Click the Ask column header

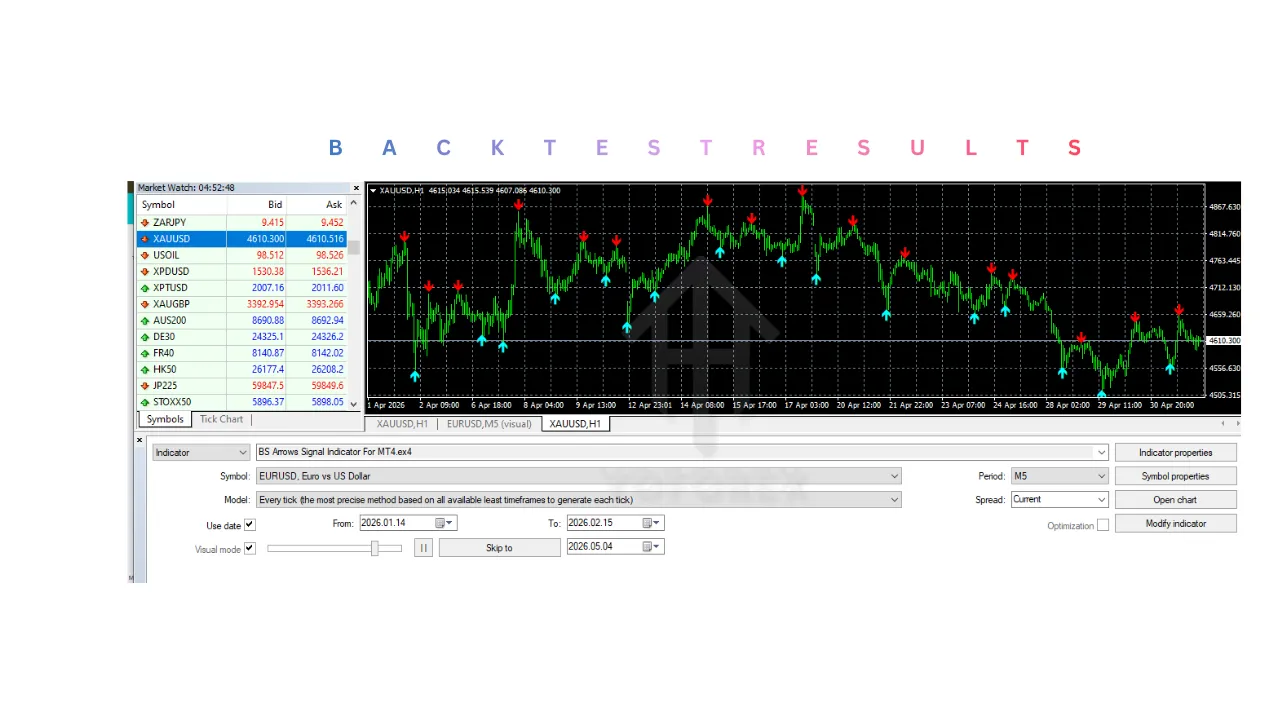pyautogui.click(x=317, y=205)
